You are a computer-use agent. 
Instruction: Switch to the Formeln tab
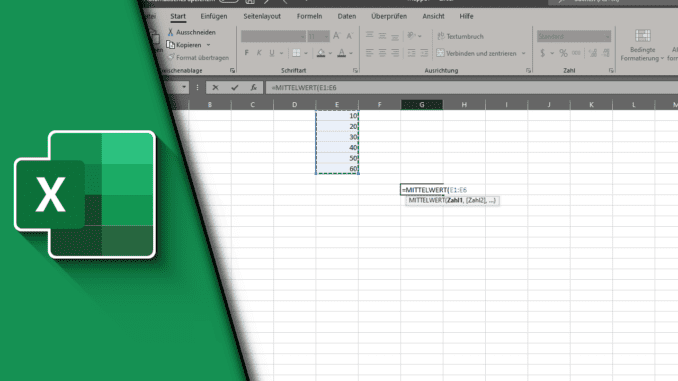(309, 16)
